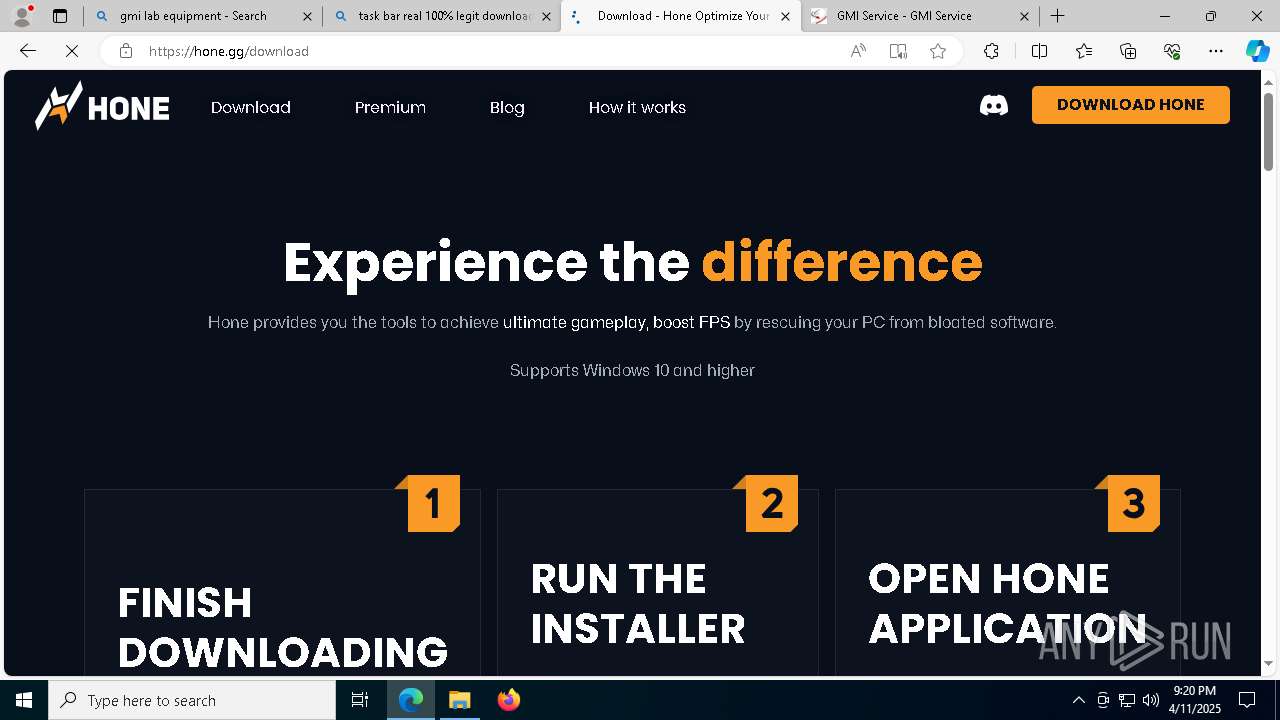The height and width of the screenshot is (720, 1280).
Task: Open the Windows Start menu
Action: pyautogui.click(x=24, y=700)
